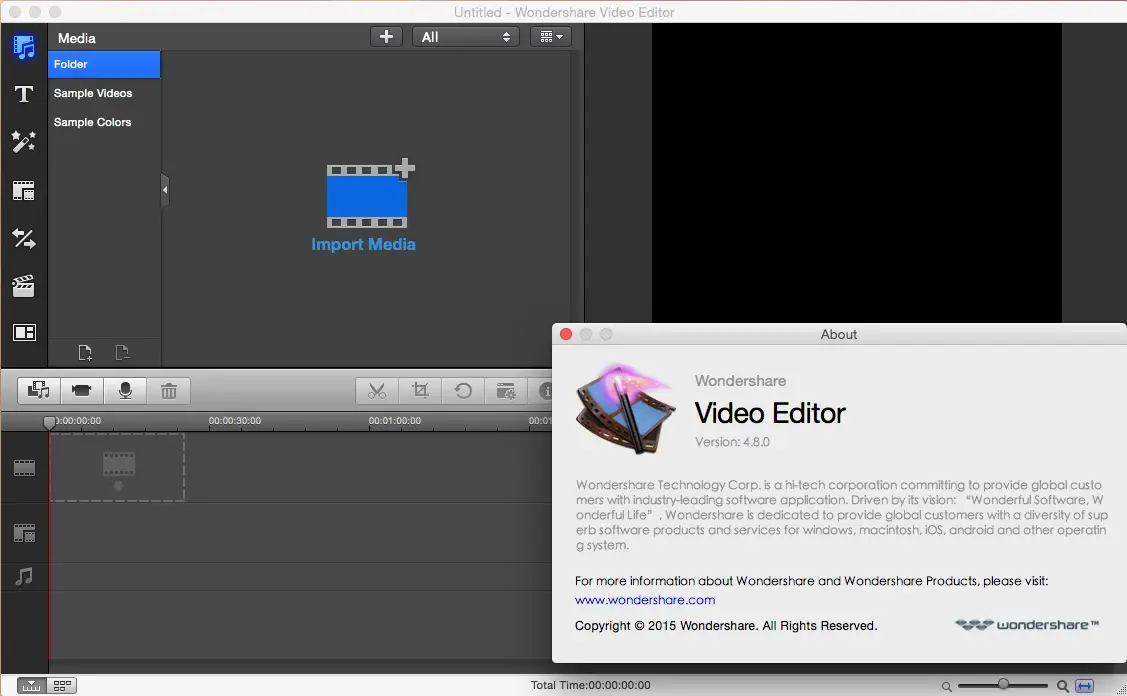
Task: Click the Copyright 2015 Wondershare text
Action: pos(726,626)
